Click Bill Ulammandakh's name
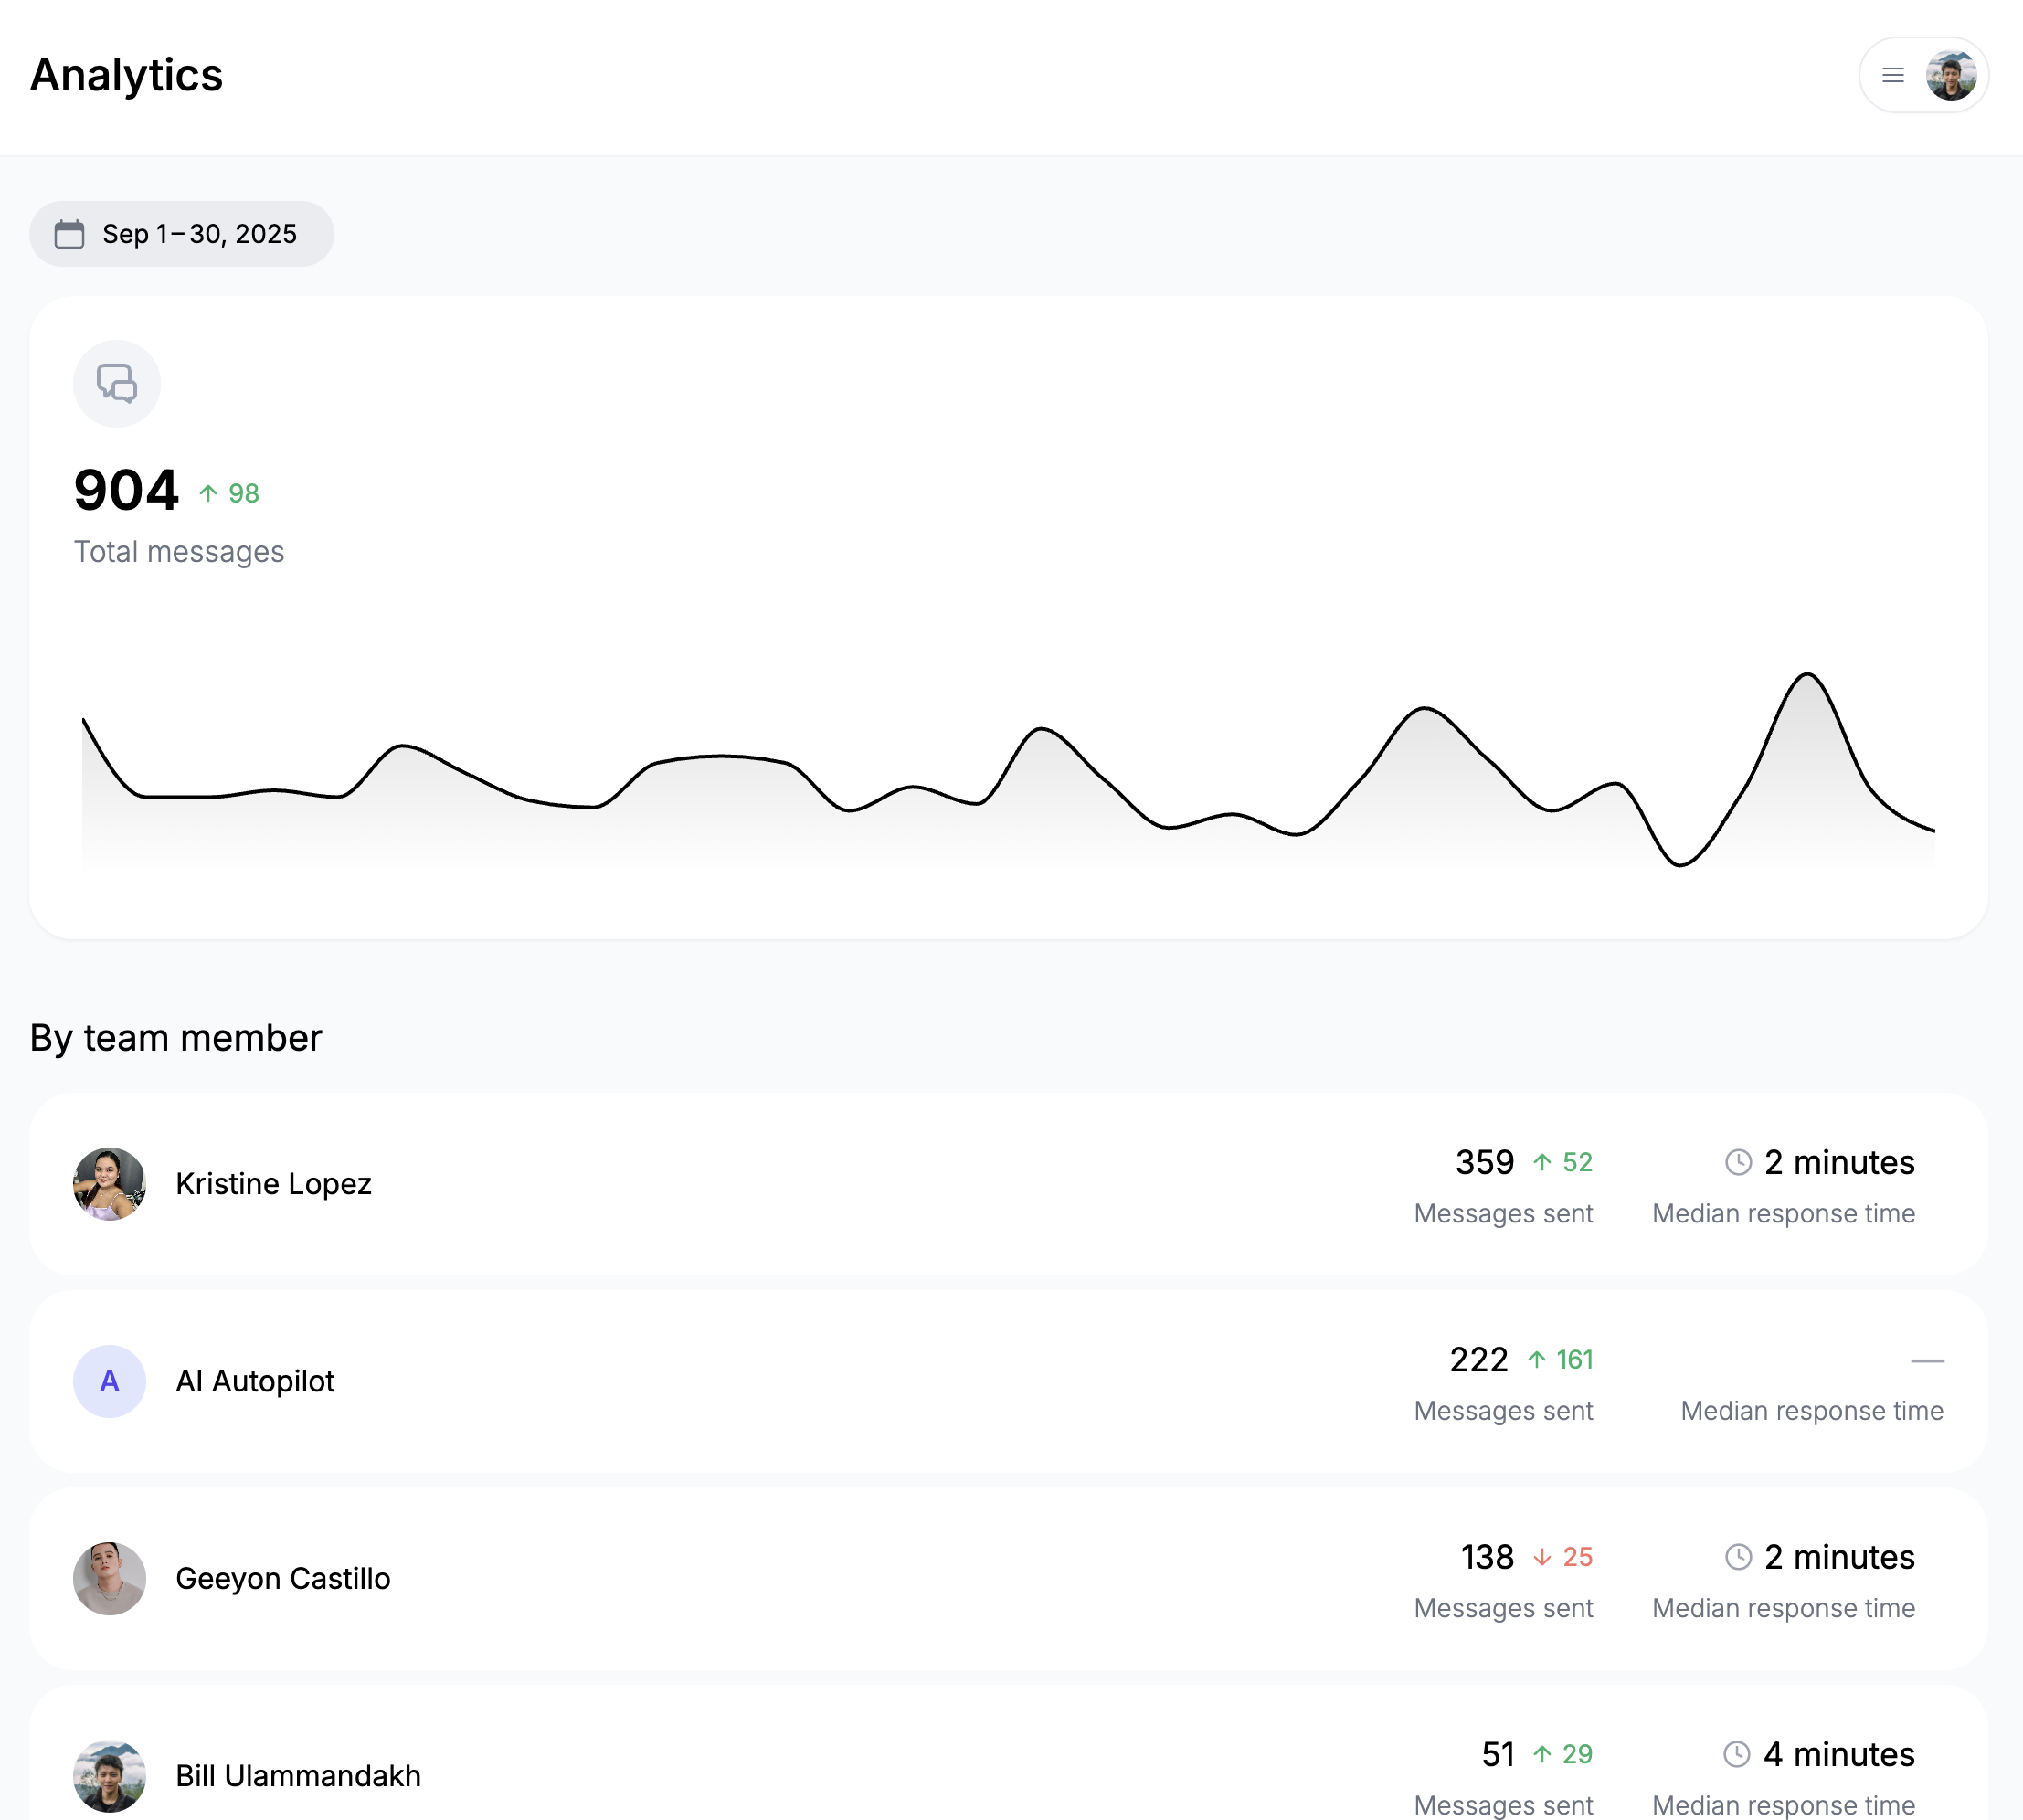Screen dimensions: 2023x1820 pos(298,1775)
